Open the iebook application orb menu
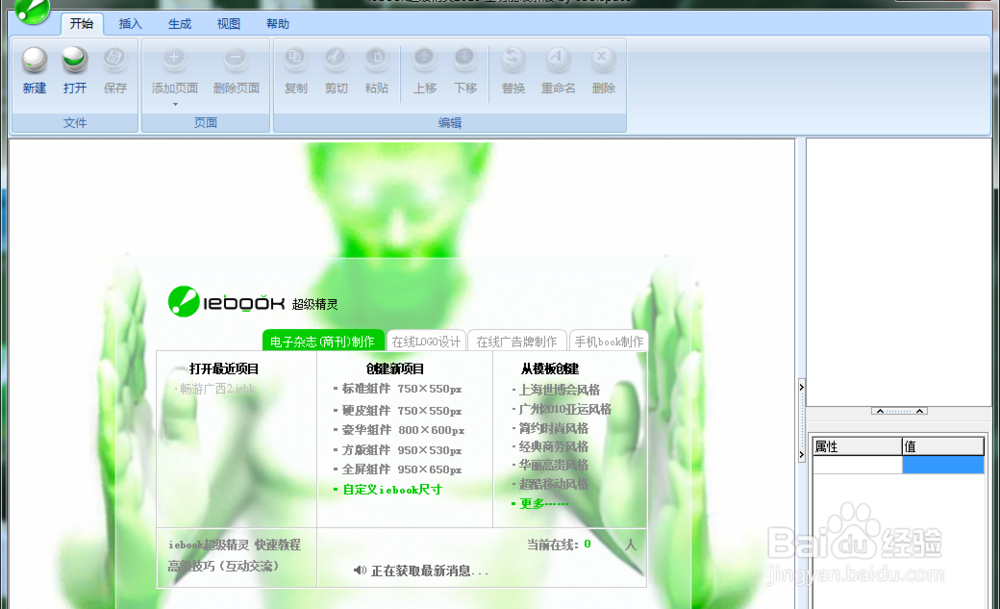This screenshot has width=1000, height=609. click(32, 10)
